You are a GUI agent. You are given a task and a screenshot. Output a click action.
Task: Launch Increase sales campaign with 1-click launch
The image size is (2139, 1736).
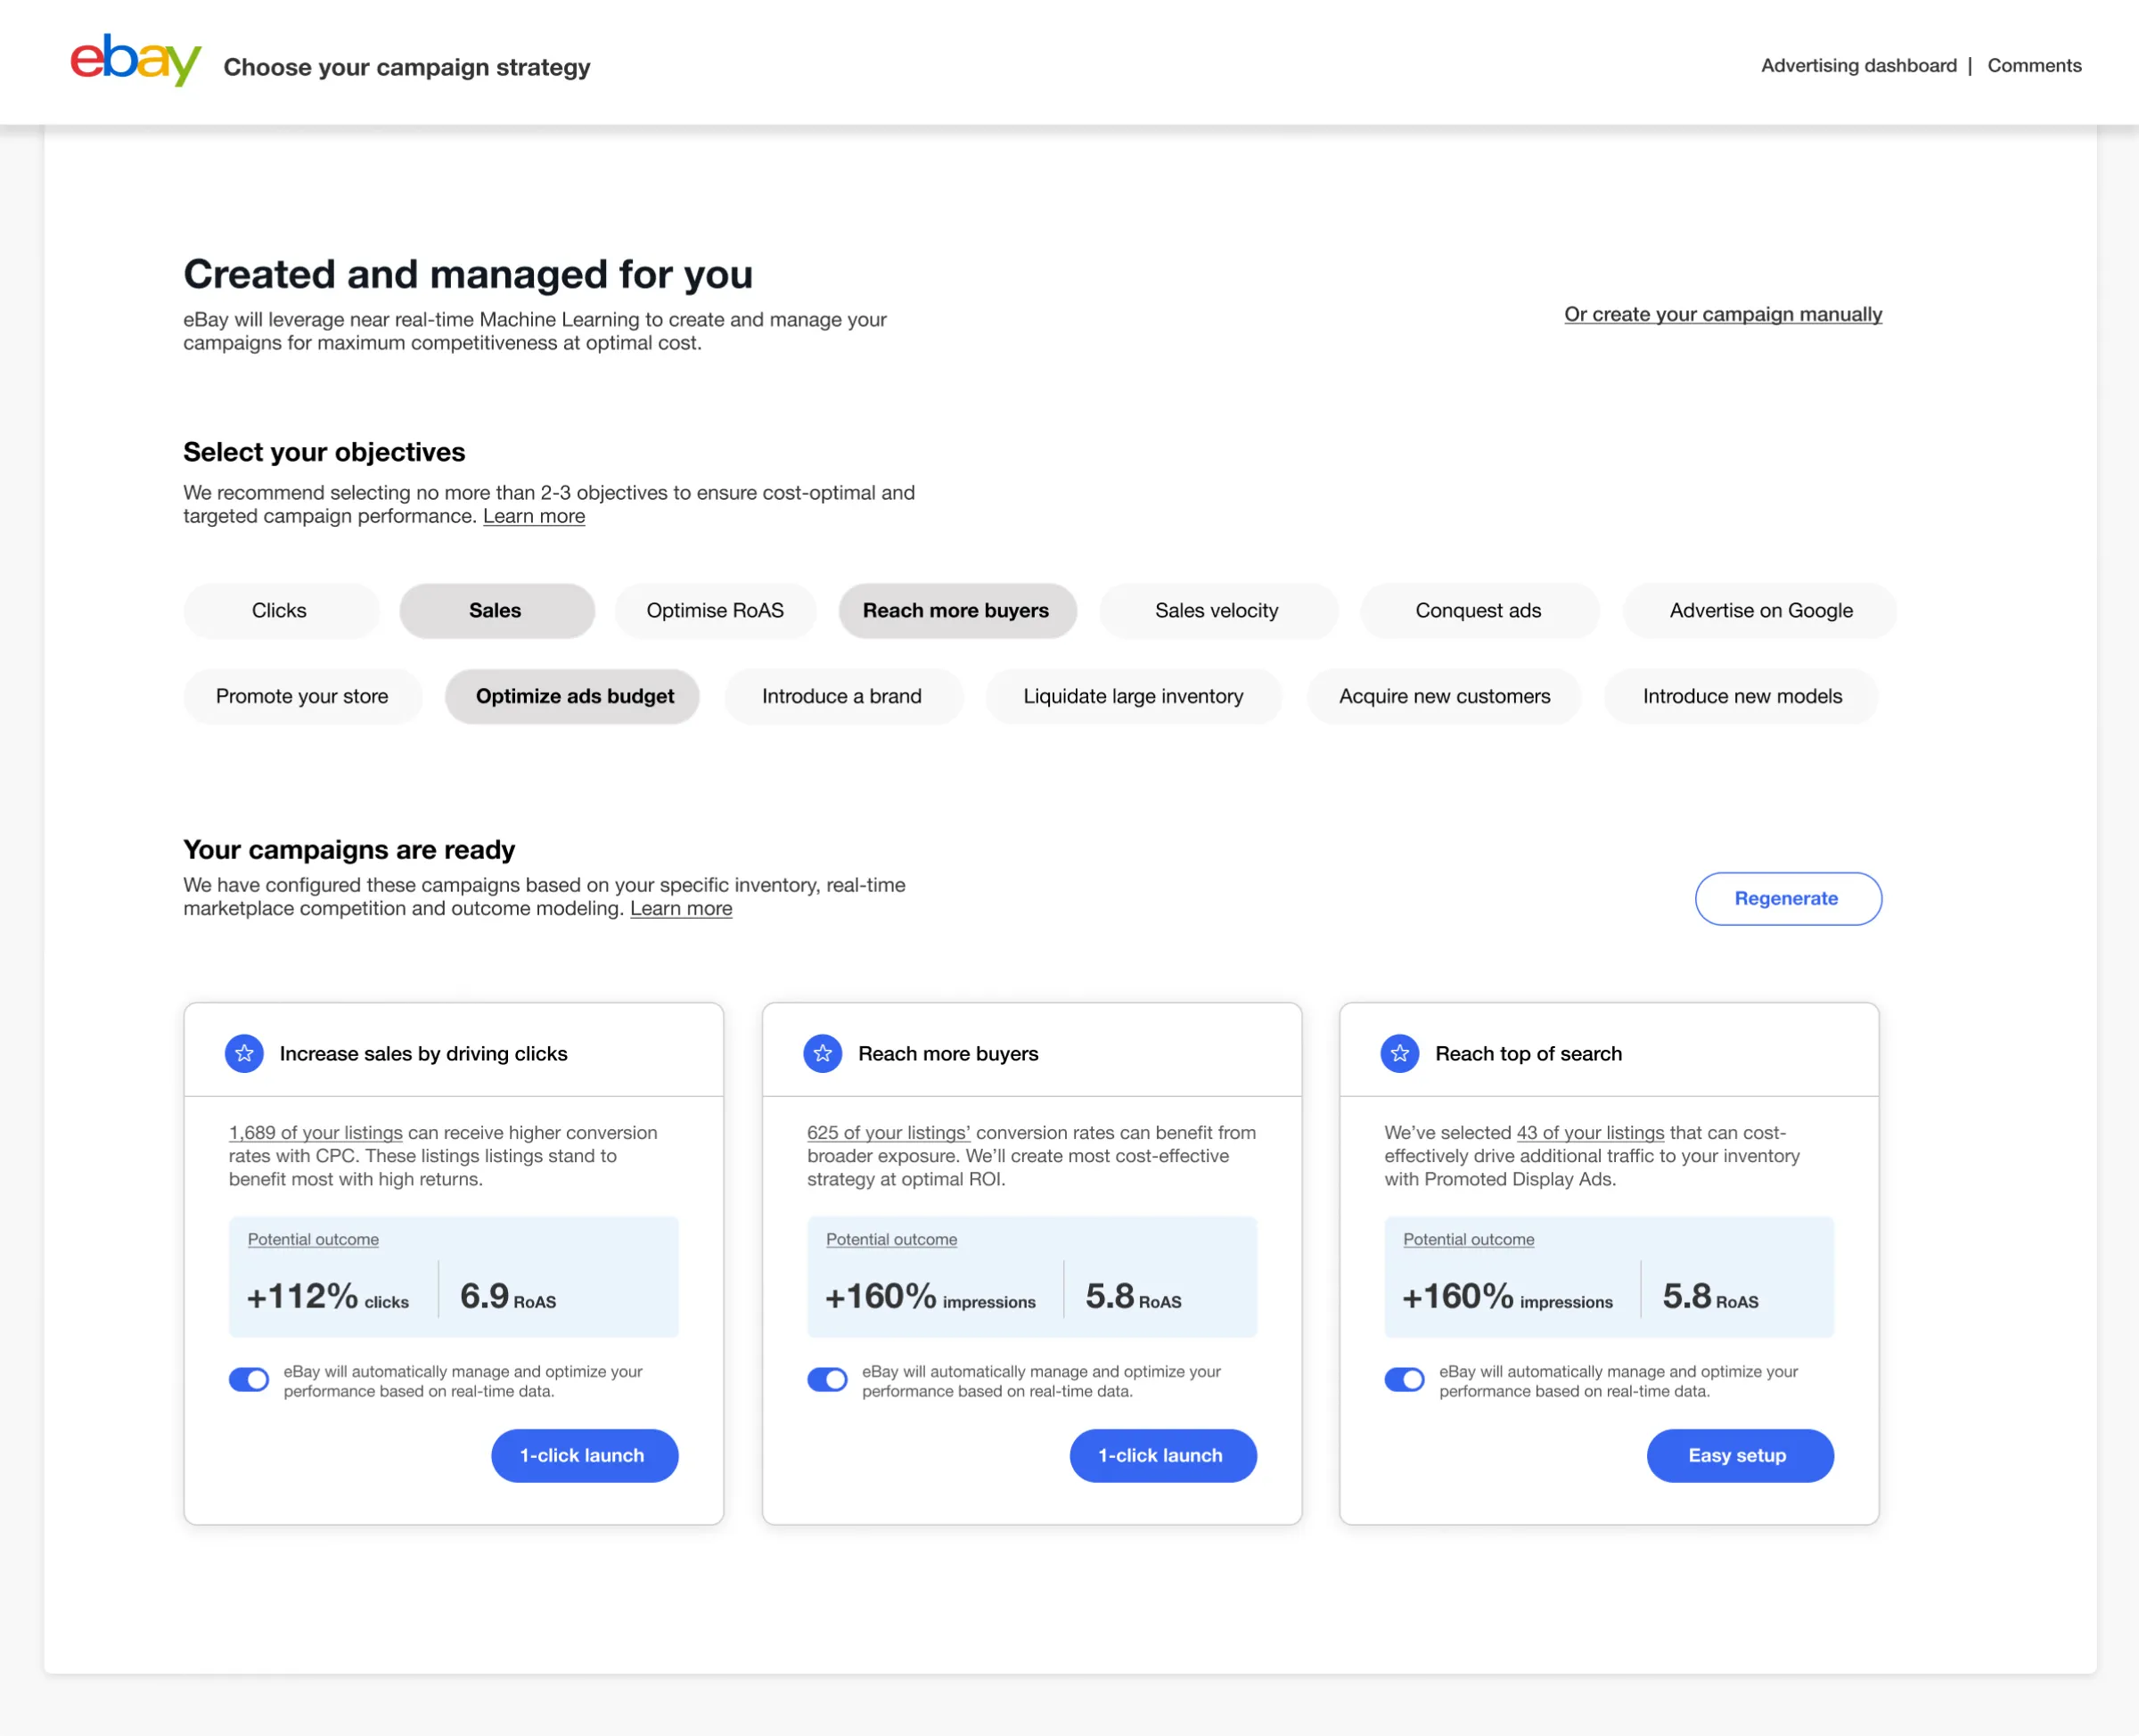(584, 1456)
